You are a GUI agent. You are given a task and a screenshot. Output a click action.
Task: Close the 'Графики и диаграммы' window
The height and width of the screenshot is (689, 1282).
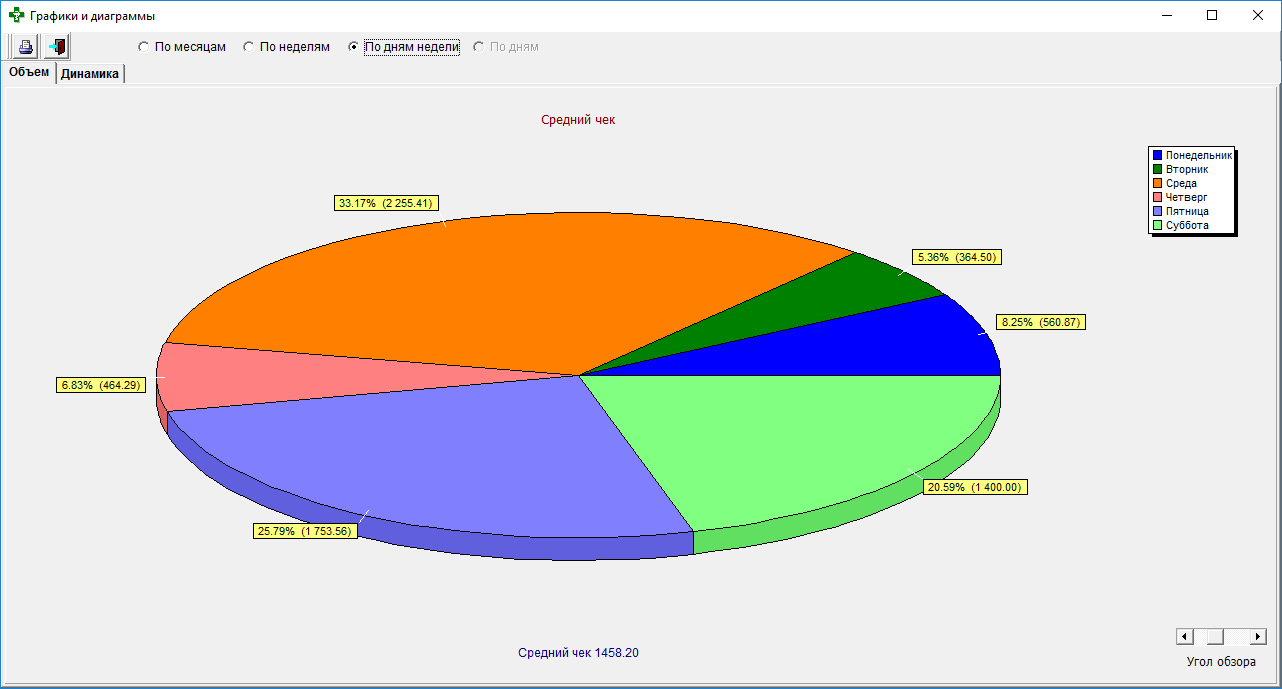1258,16
